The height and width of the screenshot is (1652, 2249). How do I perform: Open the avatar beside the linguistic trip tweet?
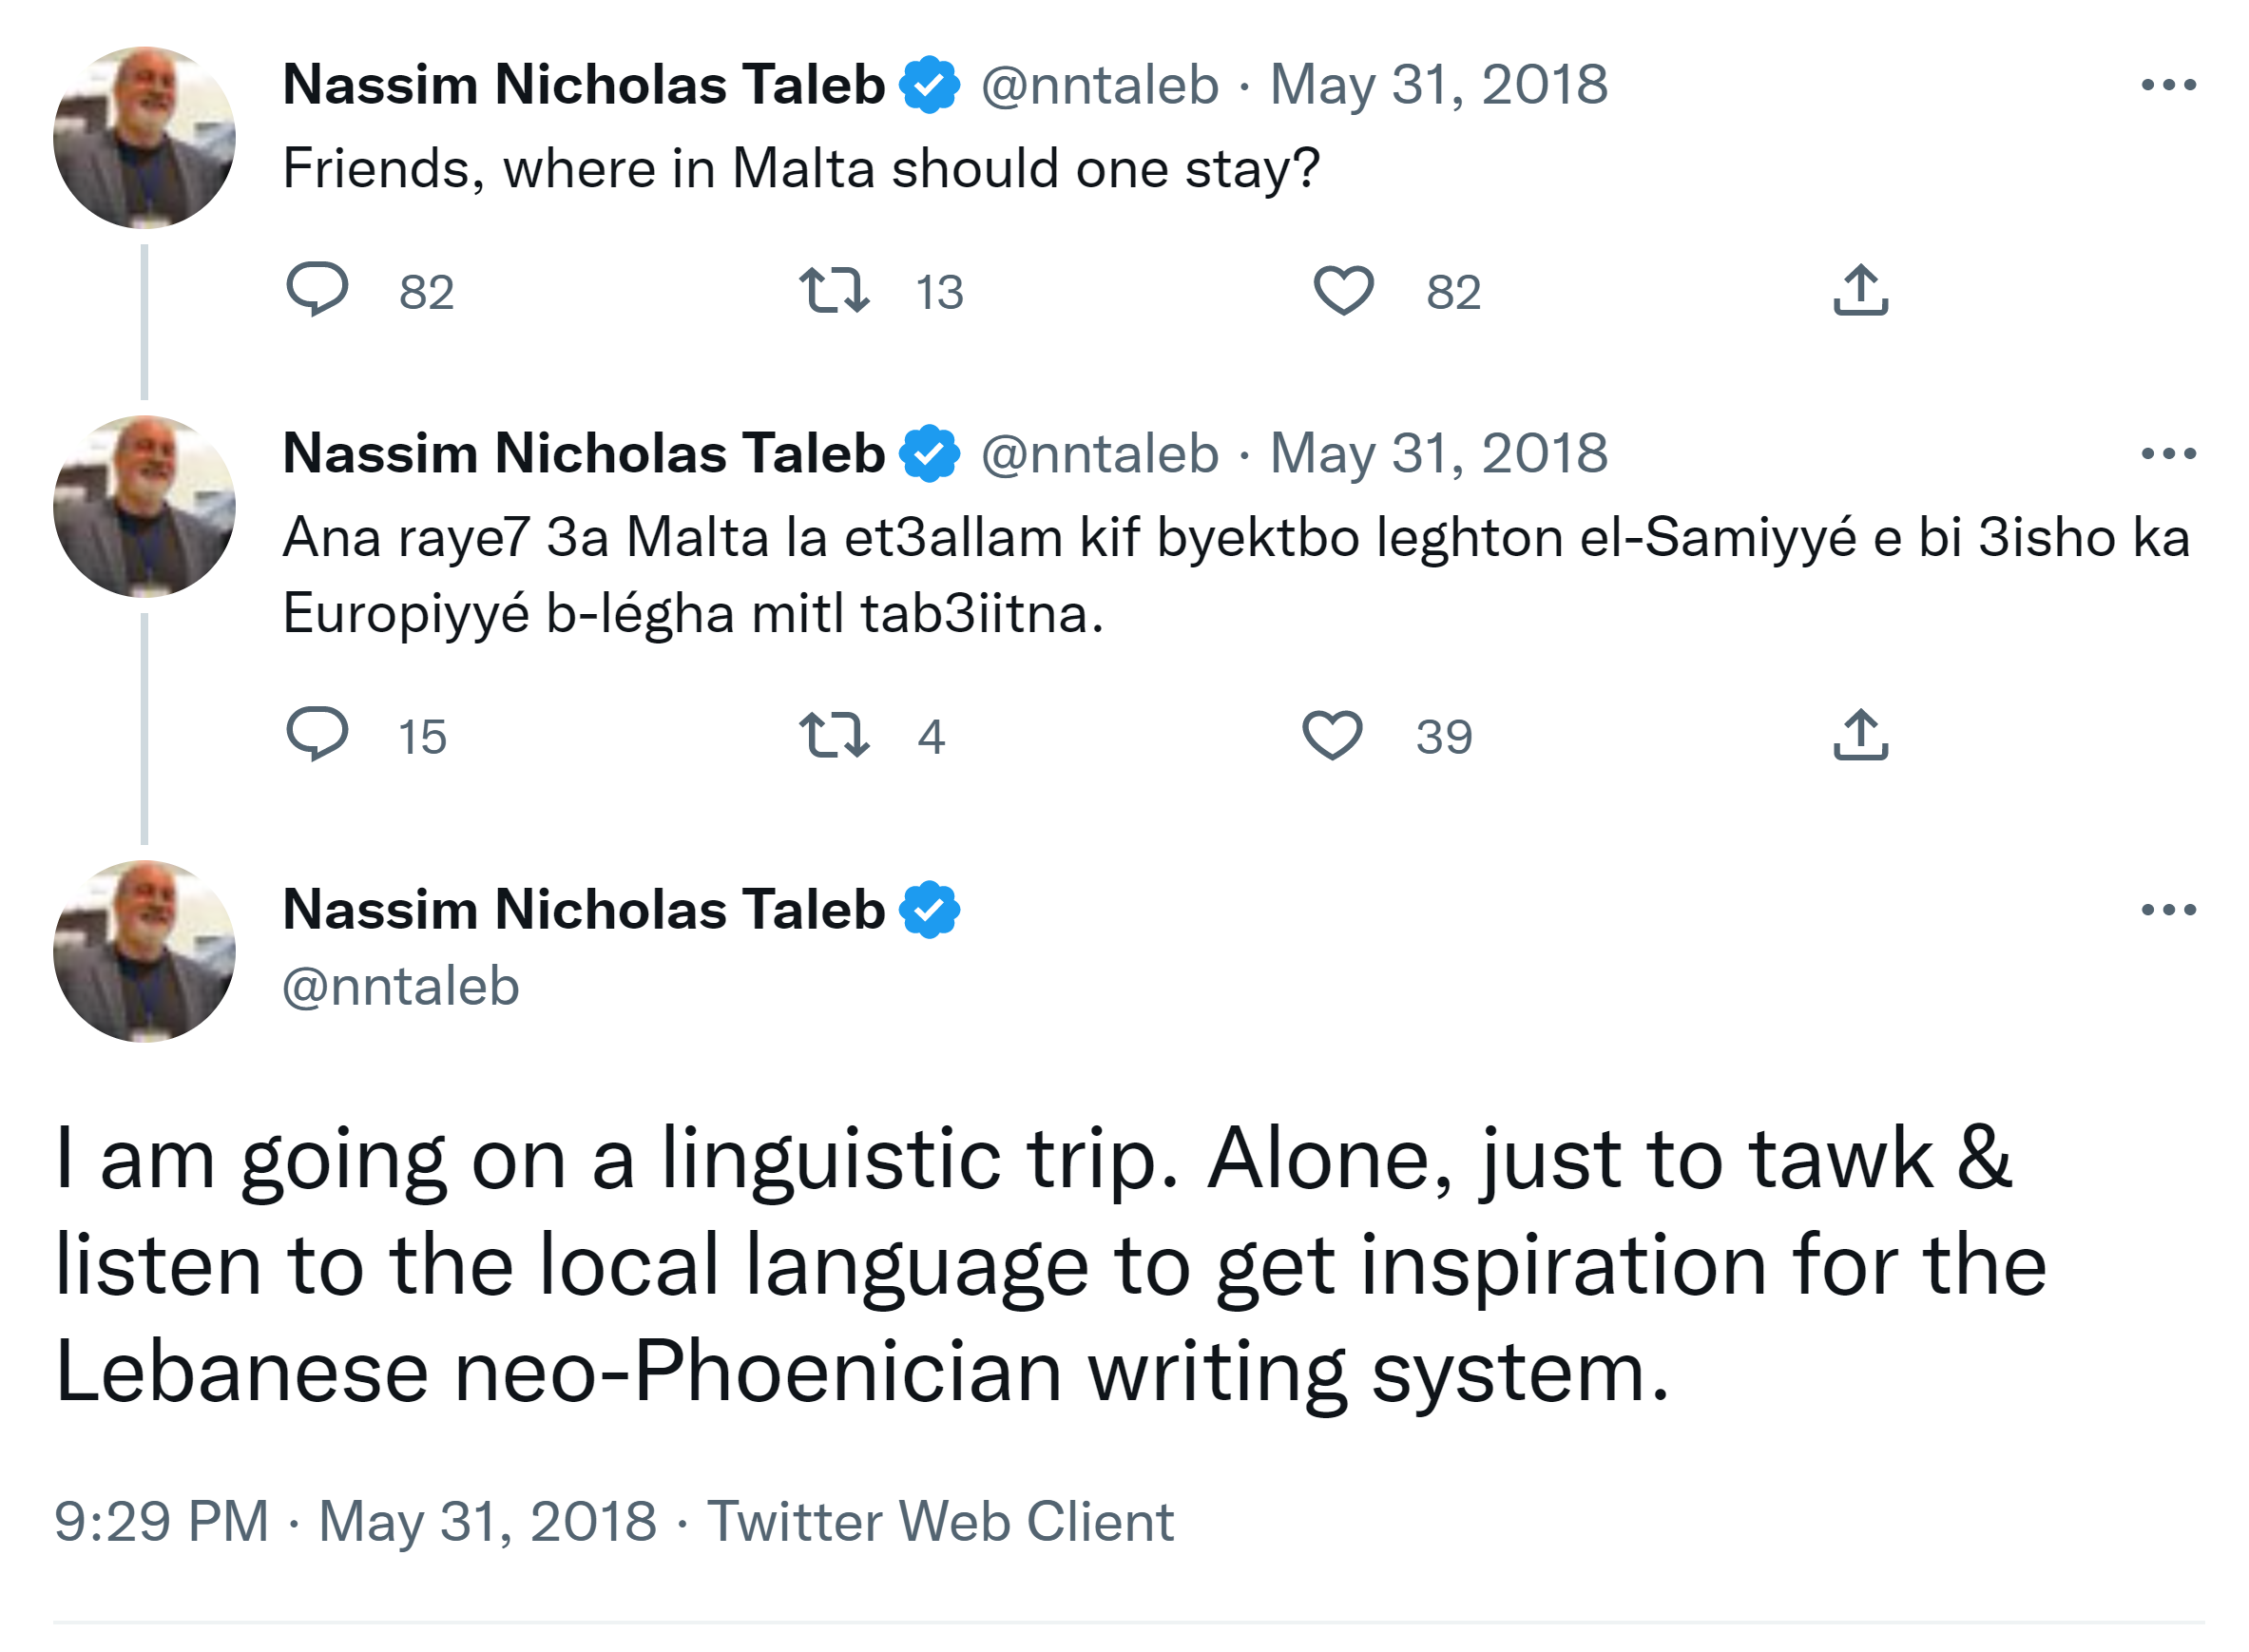(144, 951)
